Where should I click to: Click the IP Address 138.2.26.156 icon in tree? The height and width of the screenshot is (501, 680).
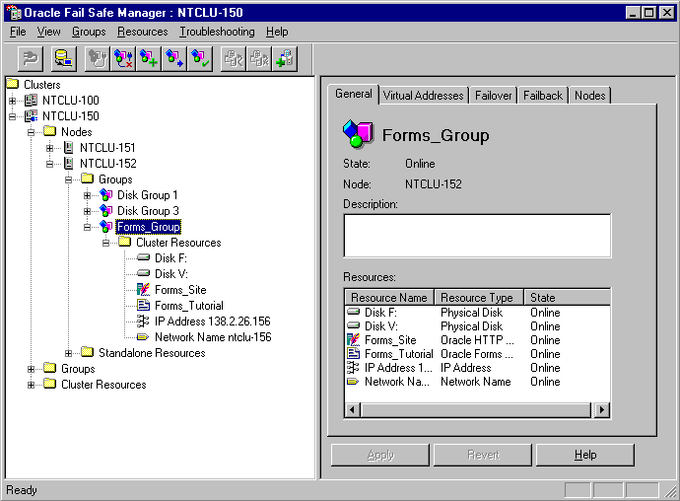pyautogui.click(x=143, y=321)
